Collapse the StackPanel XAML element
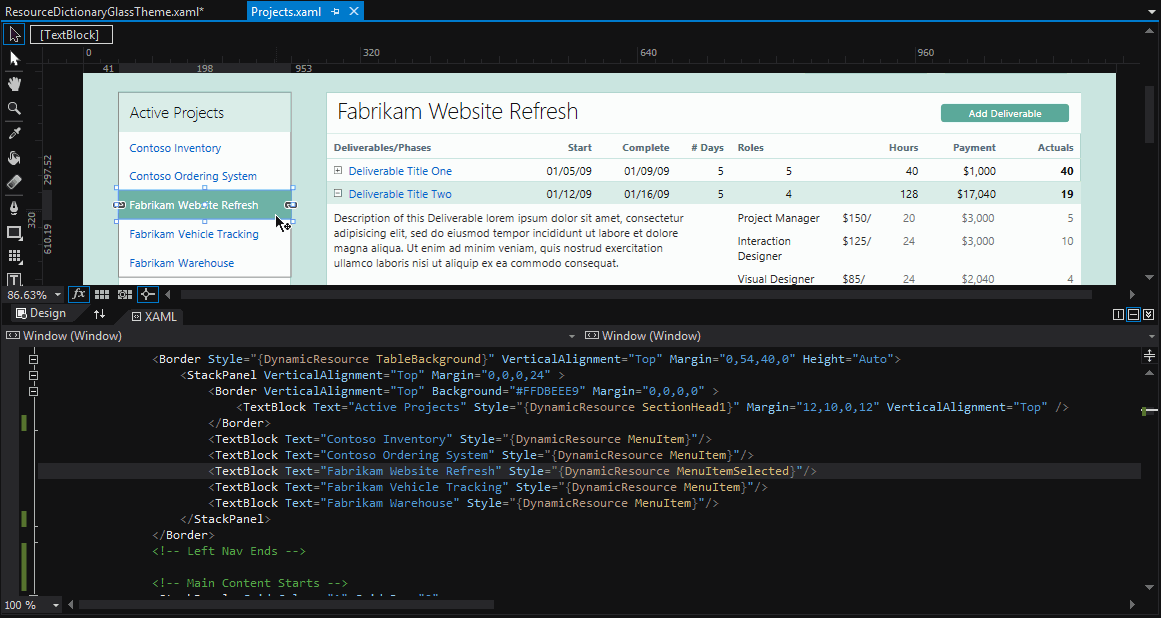The width and height of the screenshot is (1161, 618). [x=33, y=375]
